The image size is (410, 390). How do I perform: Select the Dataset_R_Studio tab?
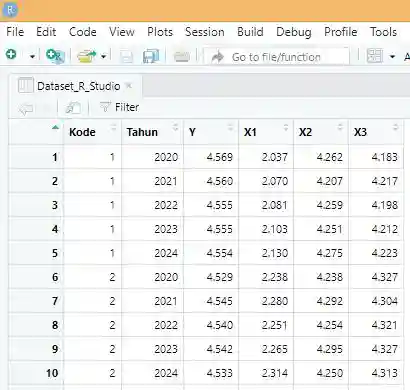(75, 86)
